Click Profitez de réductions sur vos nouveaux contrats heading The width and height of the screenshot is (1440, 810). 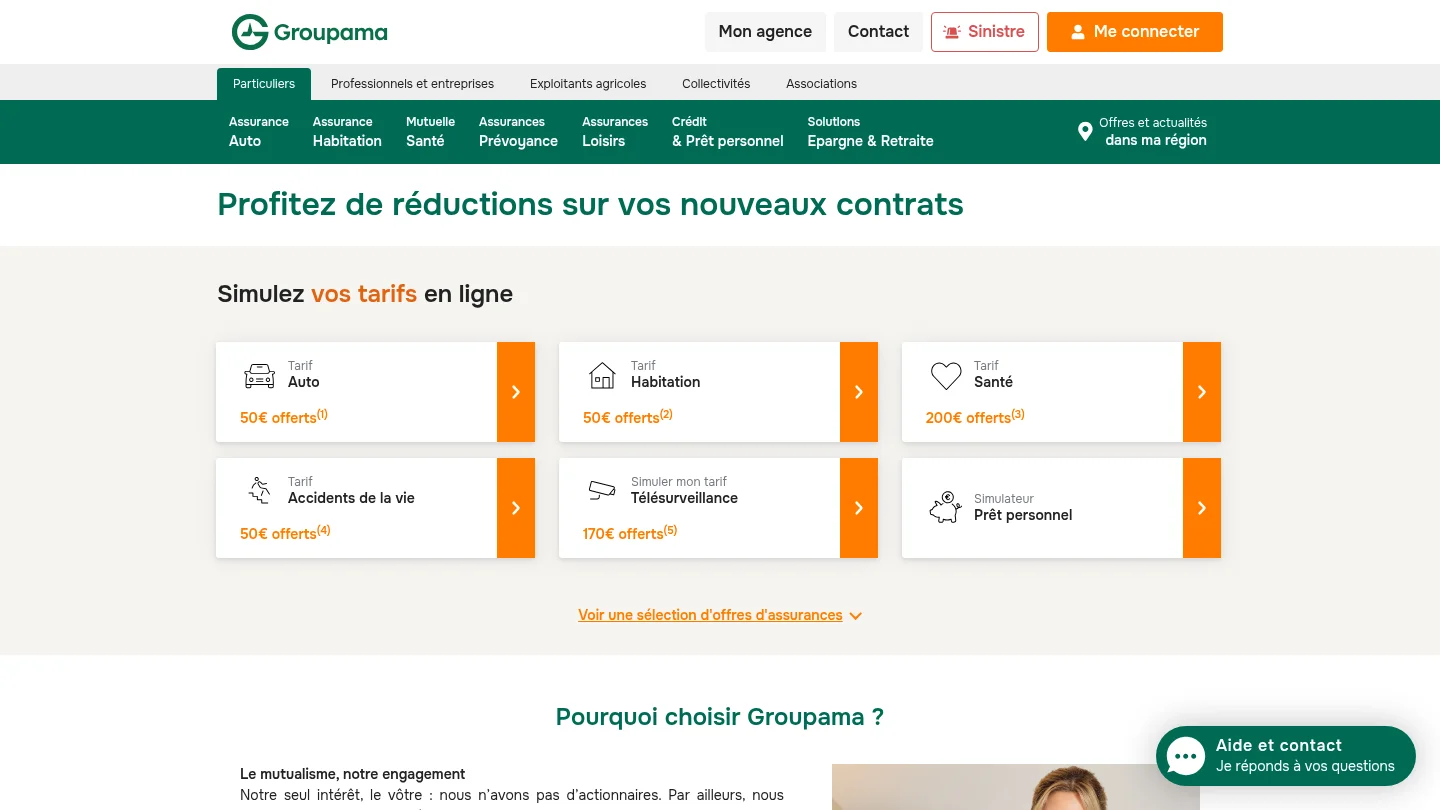click(x=591, y=204)
